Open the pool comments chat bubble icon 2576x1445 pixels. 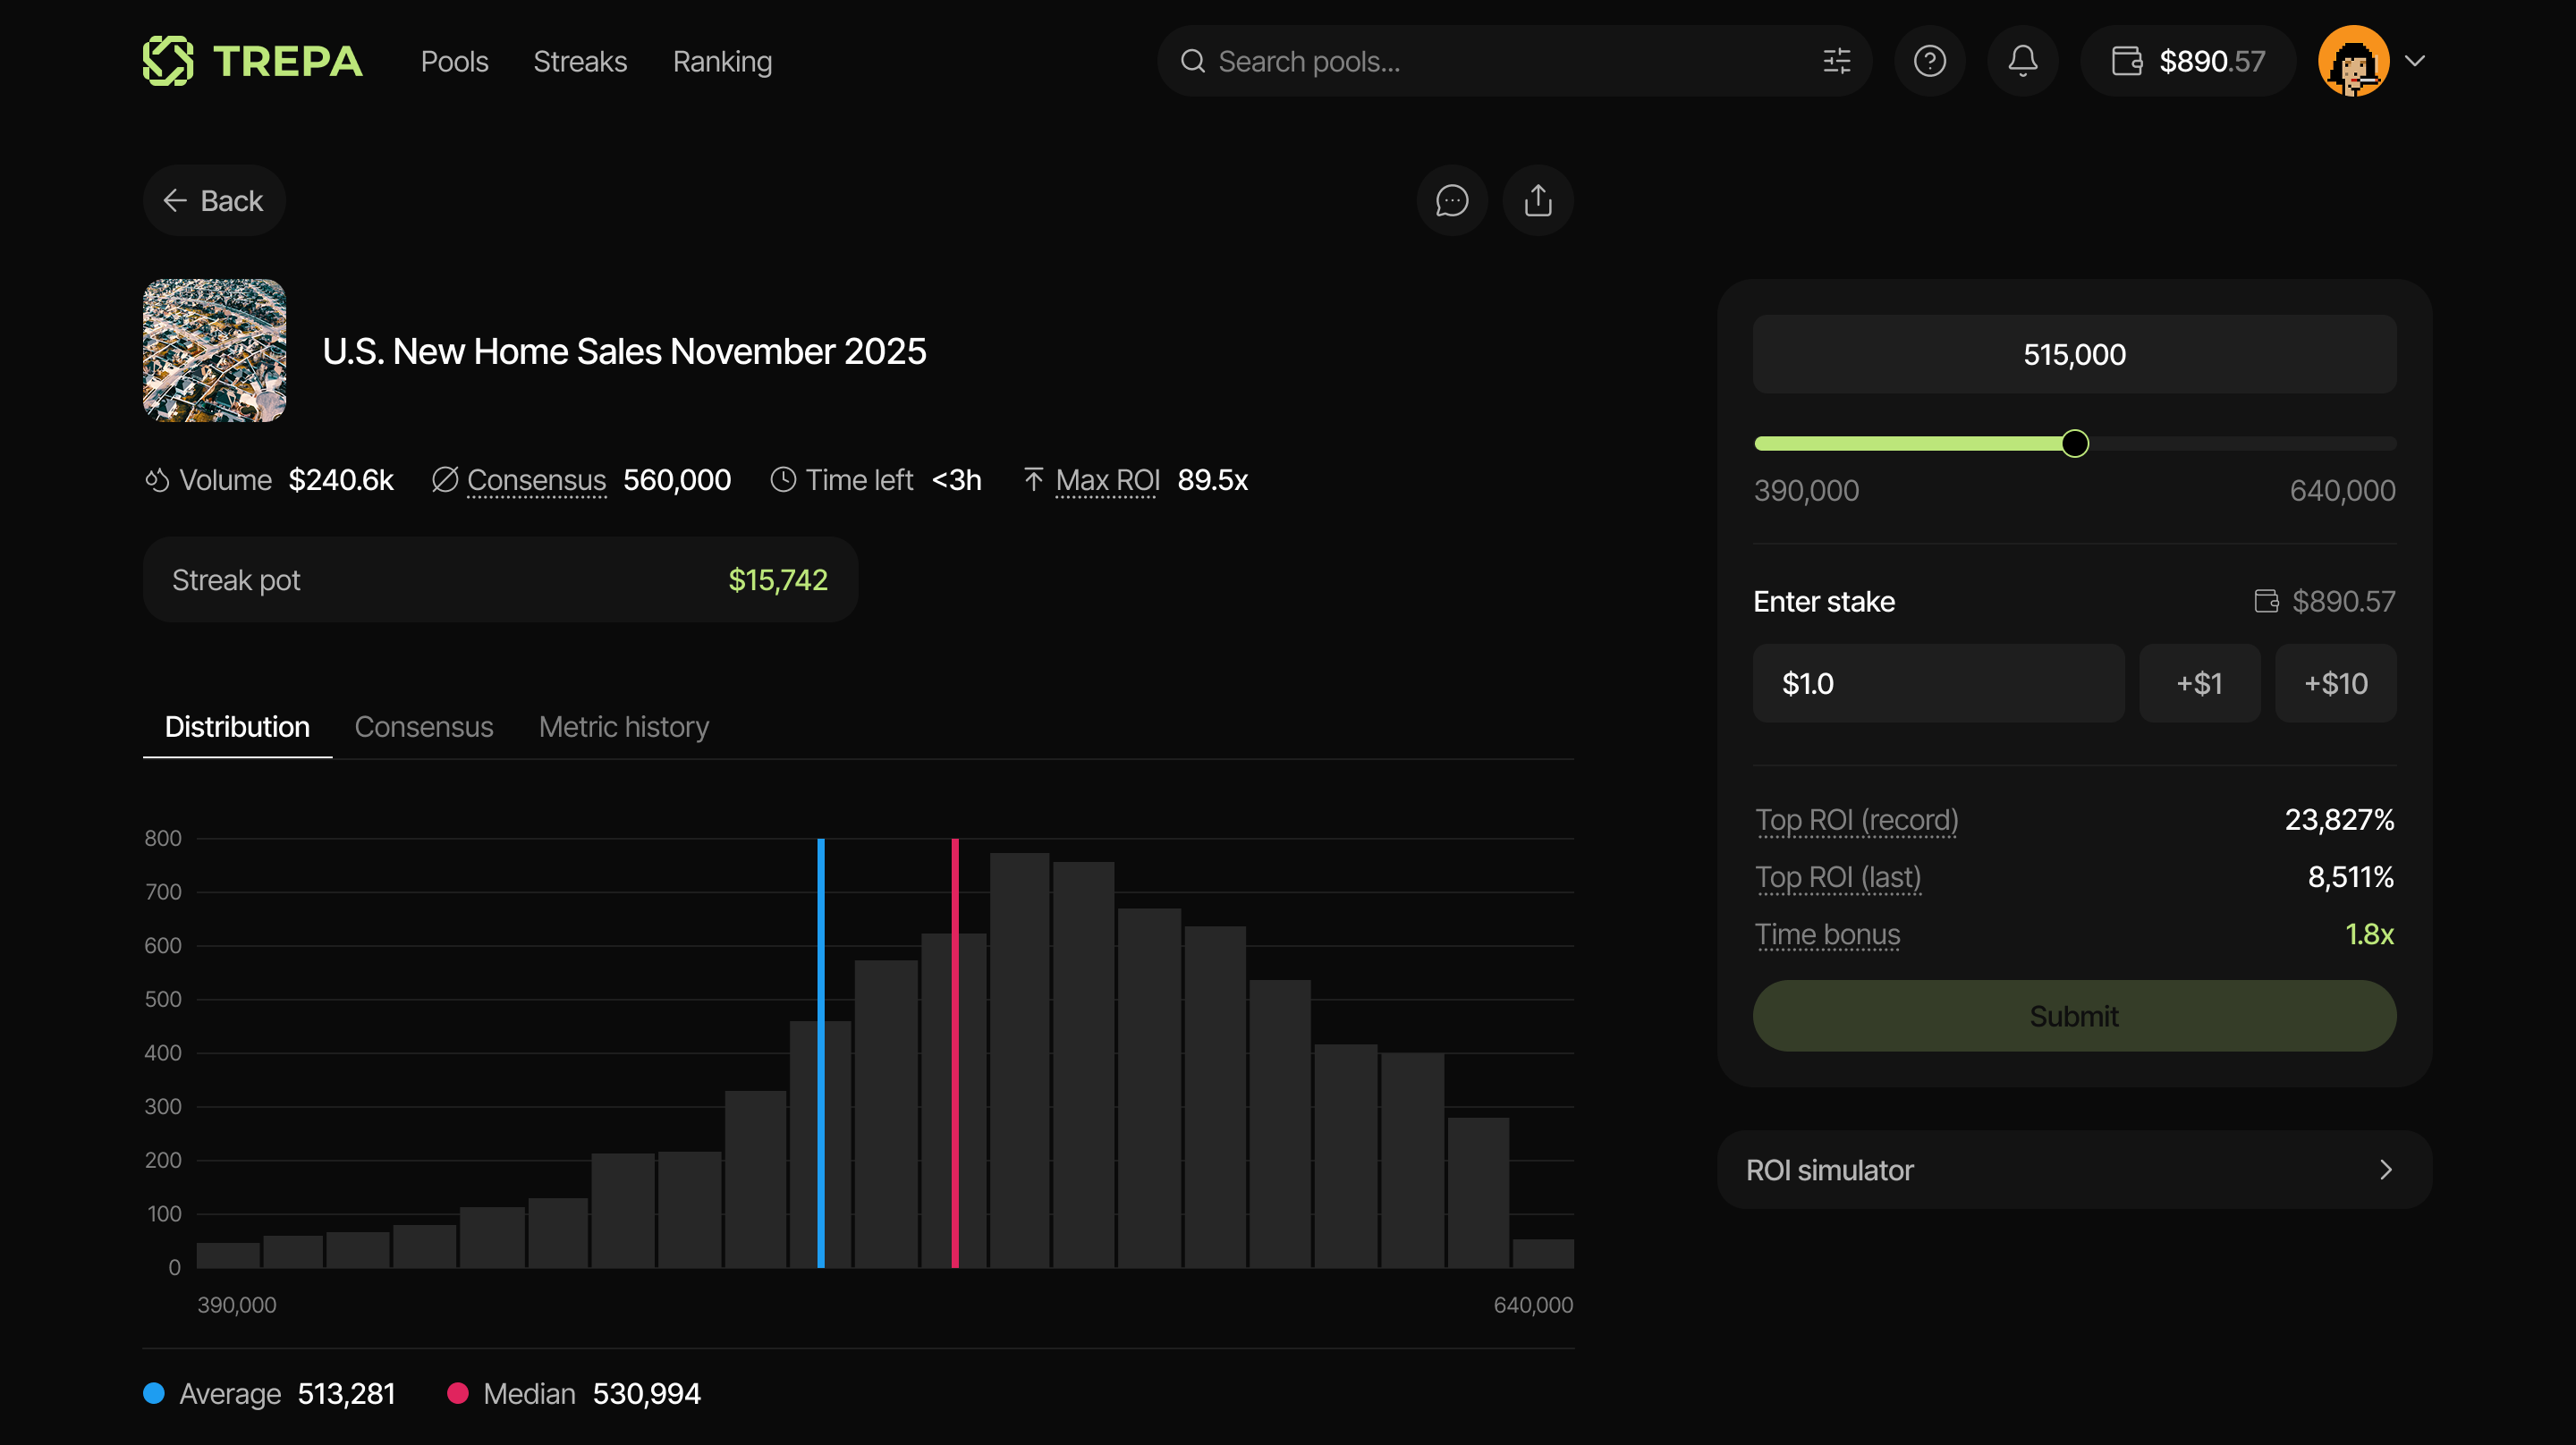tap(1452, 200)
